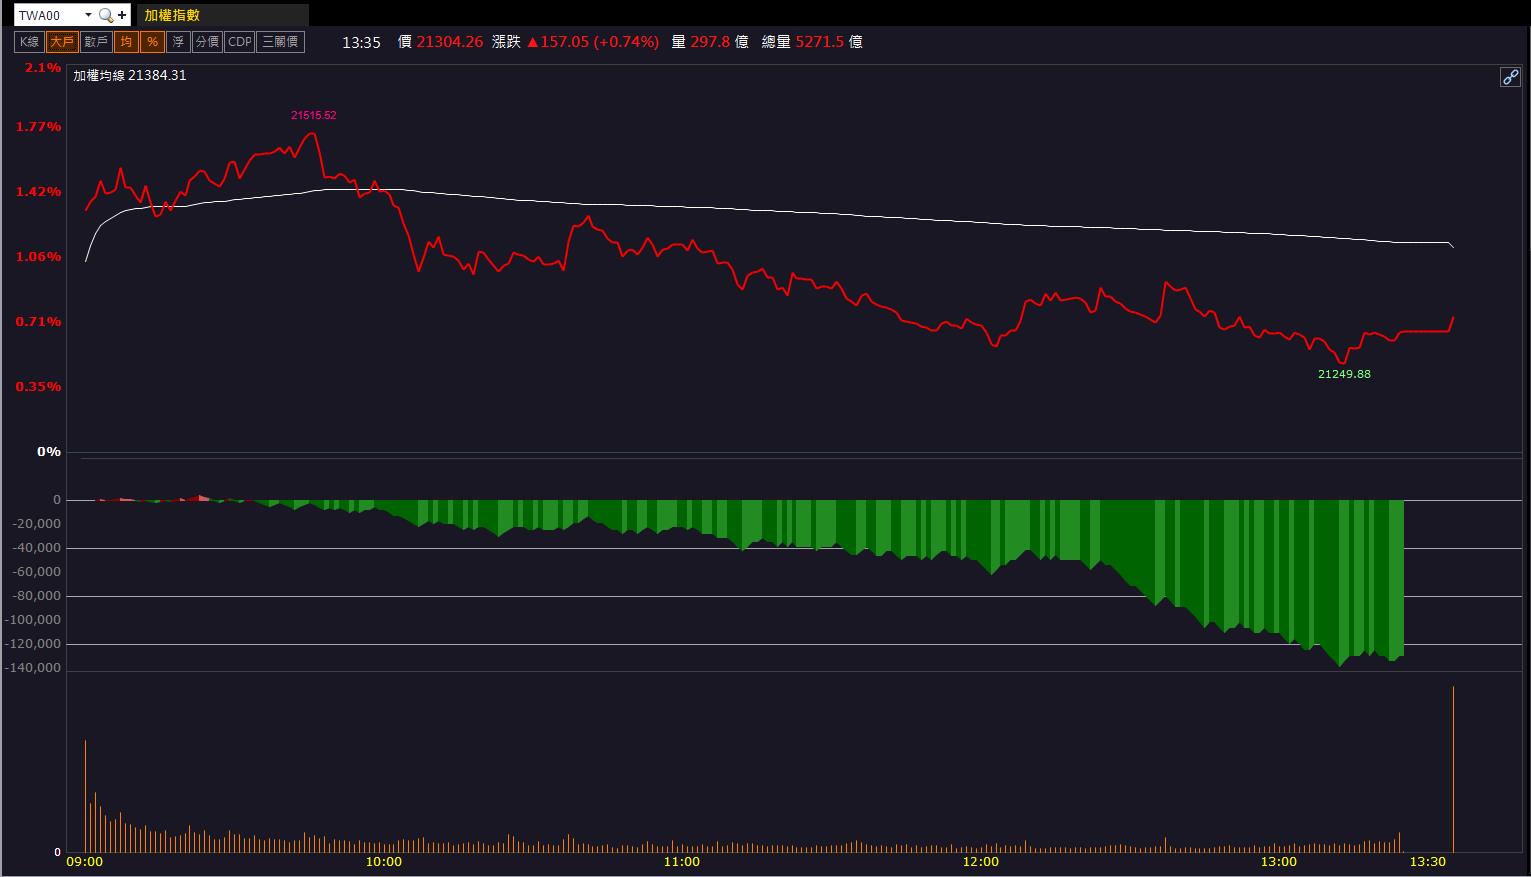The height and width of the screenshot is (877, 1531).
Task: Click the price value 21304.26
Action: pos(450,42)
